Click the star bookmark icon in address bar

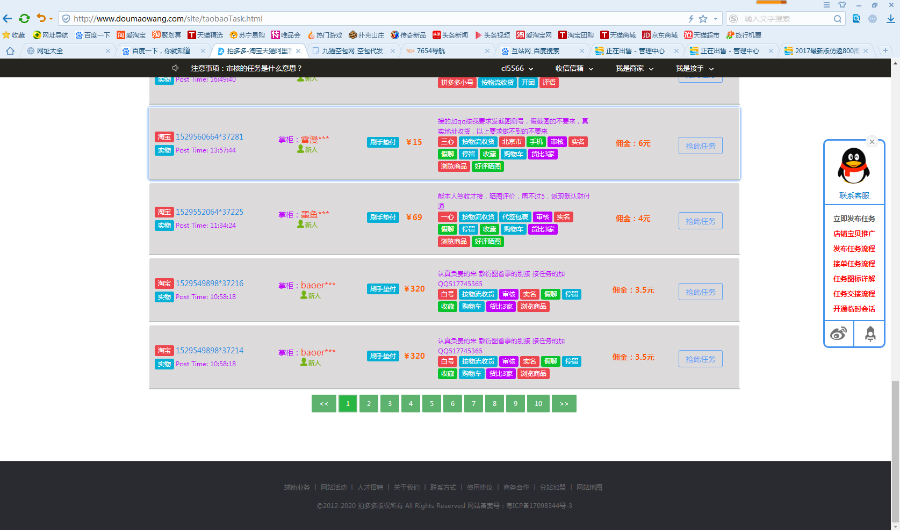[x=703, y=18]
